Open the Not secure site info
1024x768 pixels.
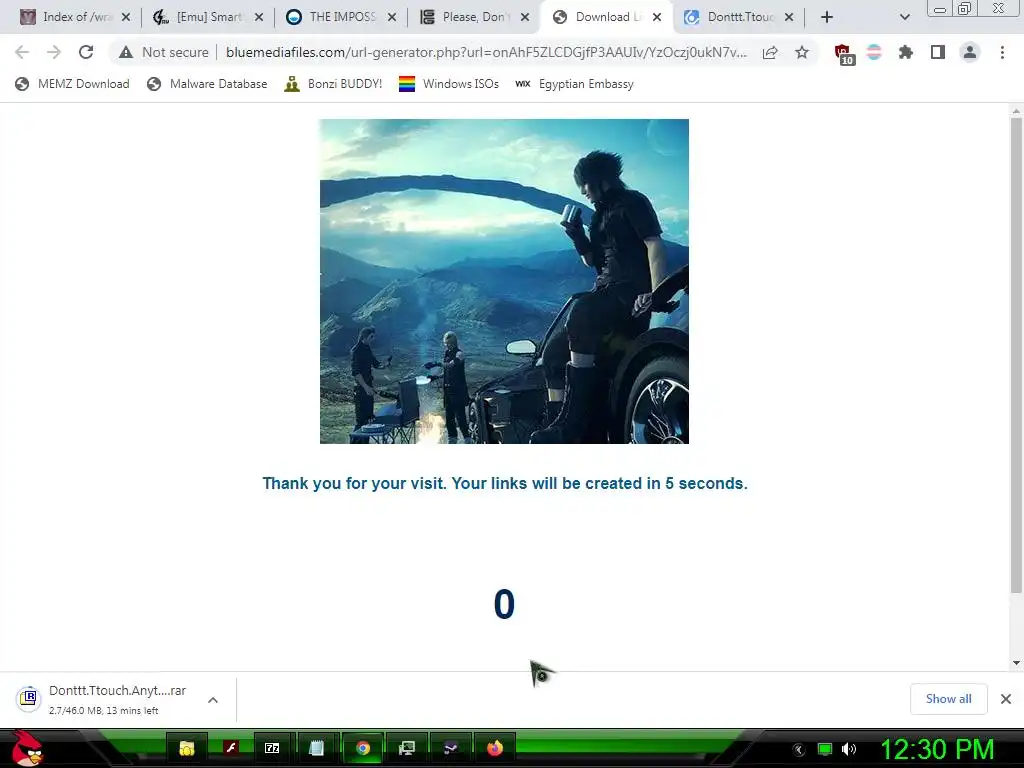click(164, 52)
